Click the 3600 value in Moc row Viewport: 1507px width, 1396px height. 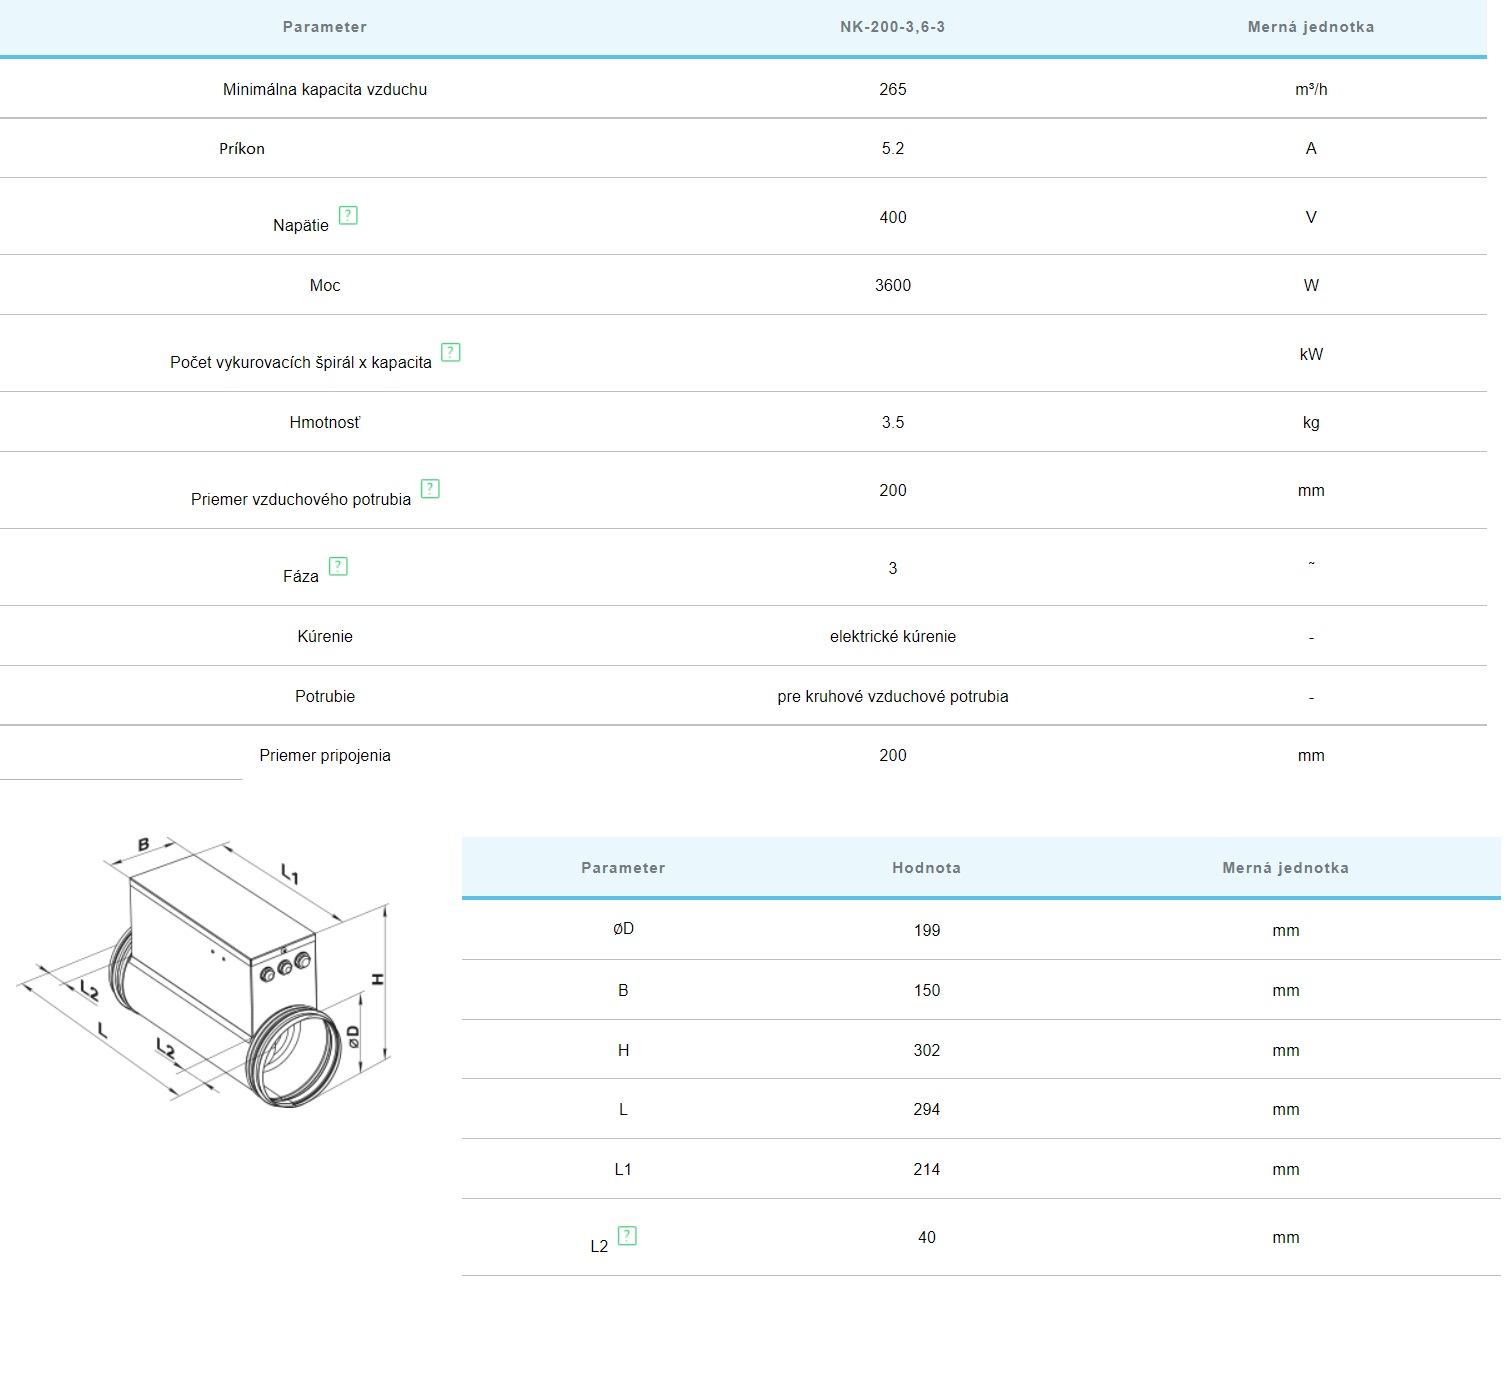click(892, 285)
